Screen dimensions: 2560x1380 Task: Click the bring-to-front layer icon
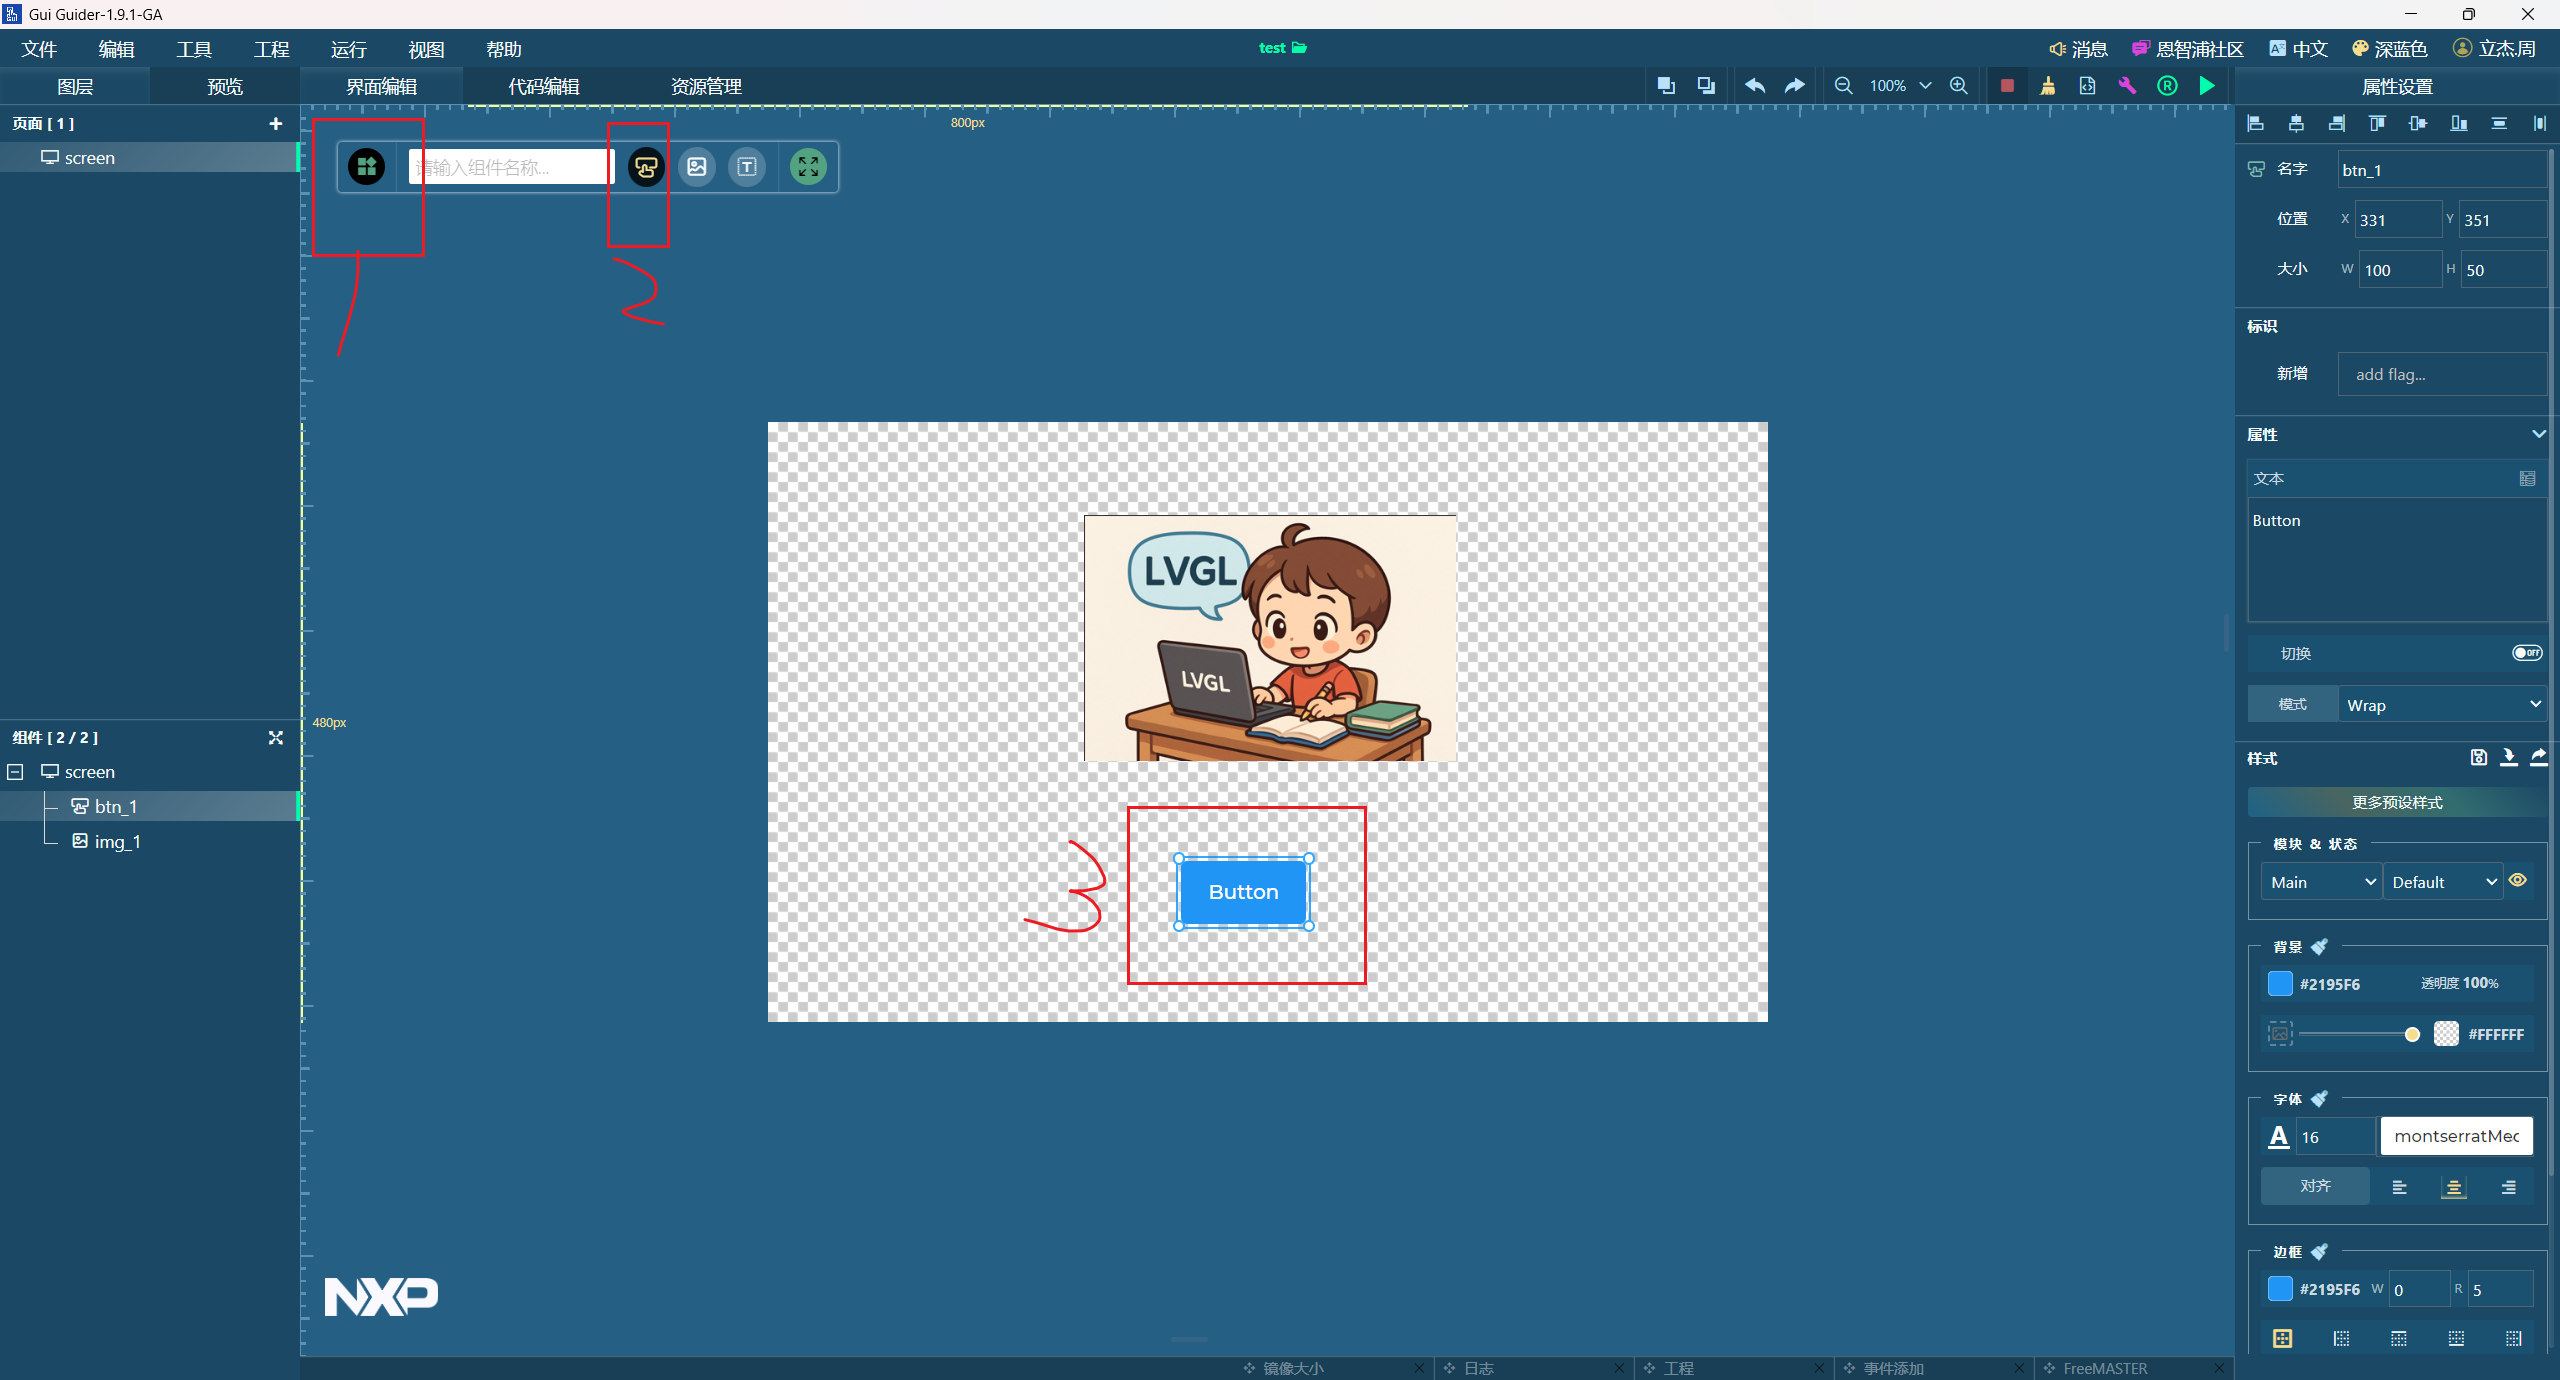point(1666,86)
